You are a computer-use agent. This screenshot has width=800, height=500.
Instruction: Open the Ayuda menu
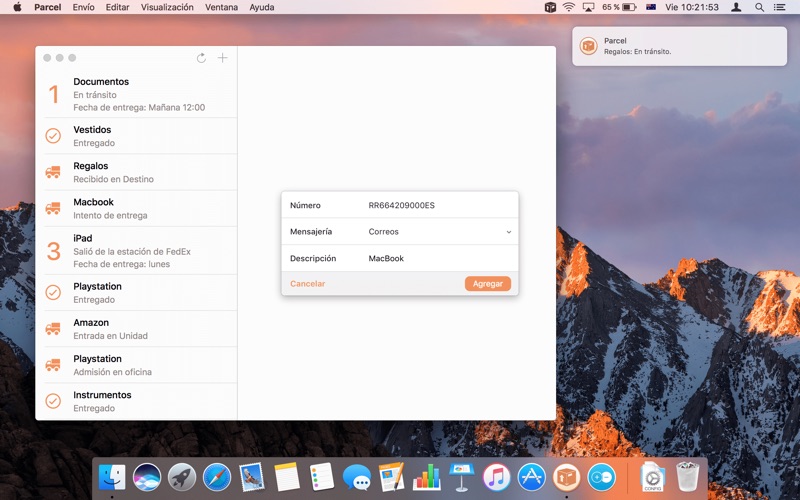[262, 7]
